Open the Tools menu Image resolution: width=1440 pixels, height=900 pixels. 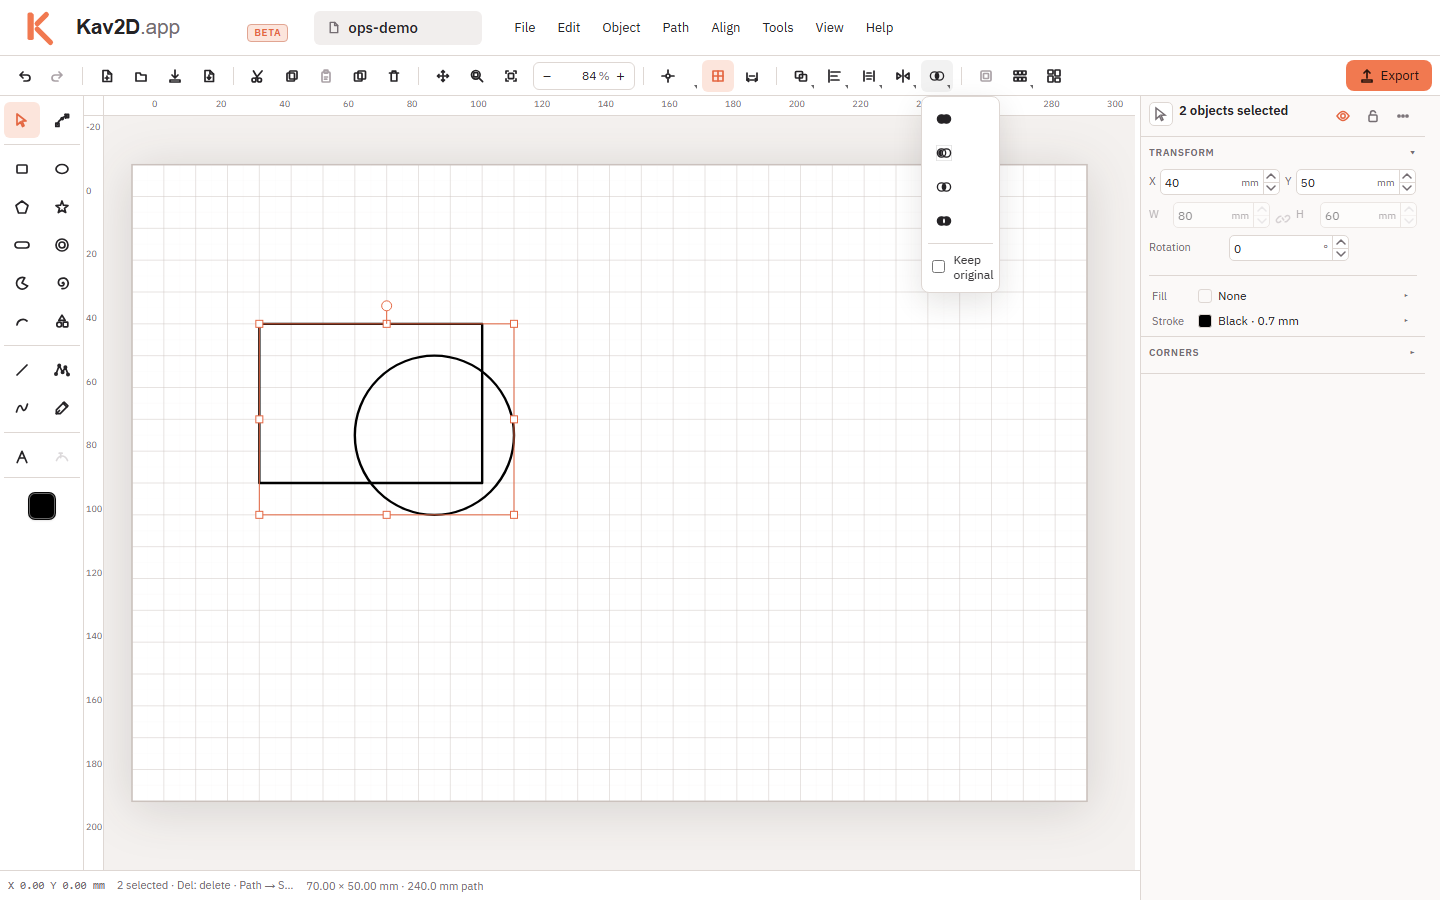778,28
